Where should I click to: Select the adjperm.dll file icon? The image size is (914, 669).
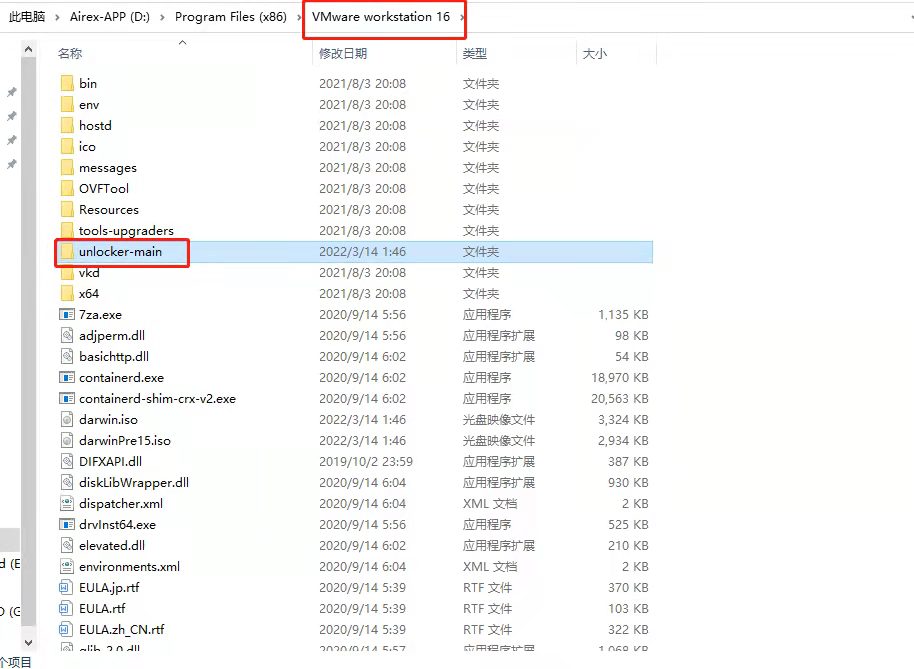pos(67,336)
